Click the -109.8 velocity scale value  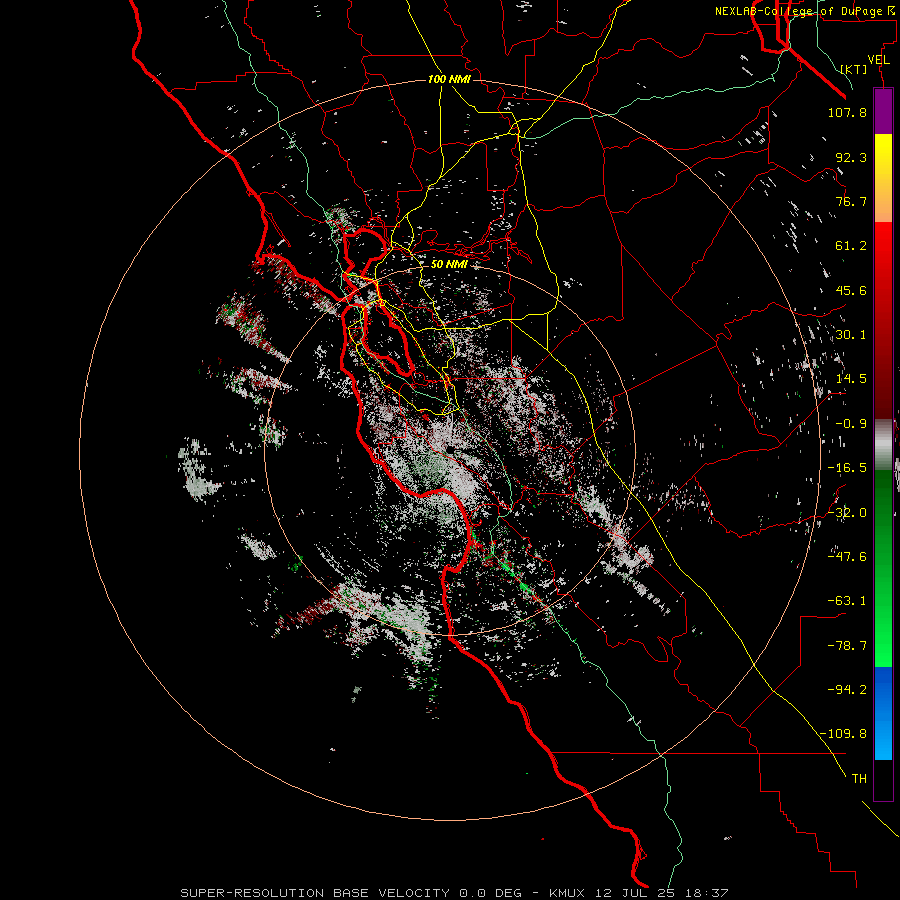click(x=843, y=734)
